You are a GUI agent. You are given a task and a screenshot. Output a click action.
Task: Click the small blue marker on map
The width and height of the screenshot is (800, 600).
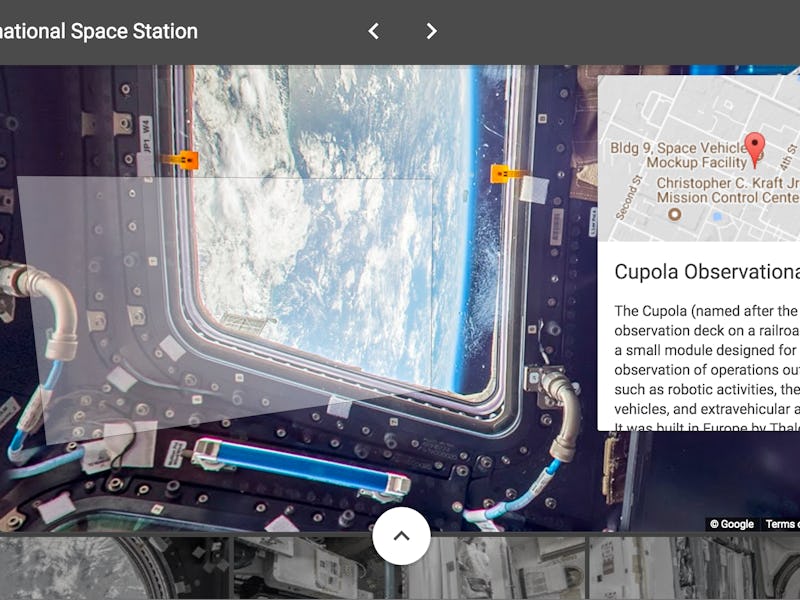(x=716, y=216)
